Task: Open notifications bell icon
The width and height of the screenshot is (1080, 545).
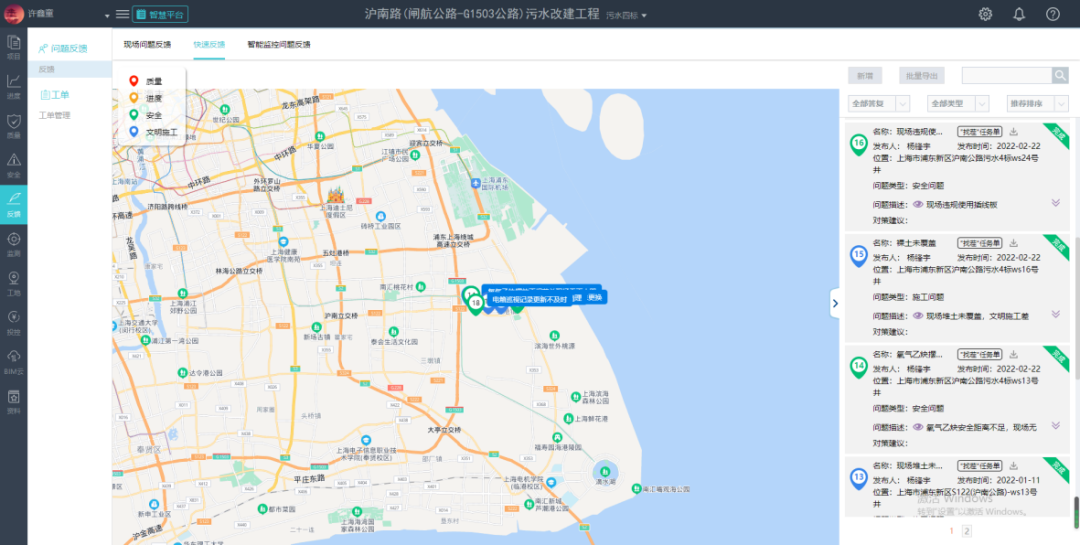Action: click(x=1019, y=14)
